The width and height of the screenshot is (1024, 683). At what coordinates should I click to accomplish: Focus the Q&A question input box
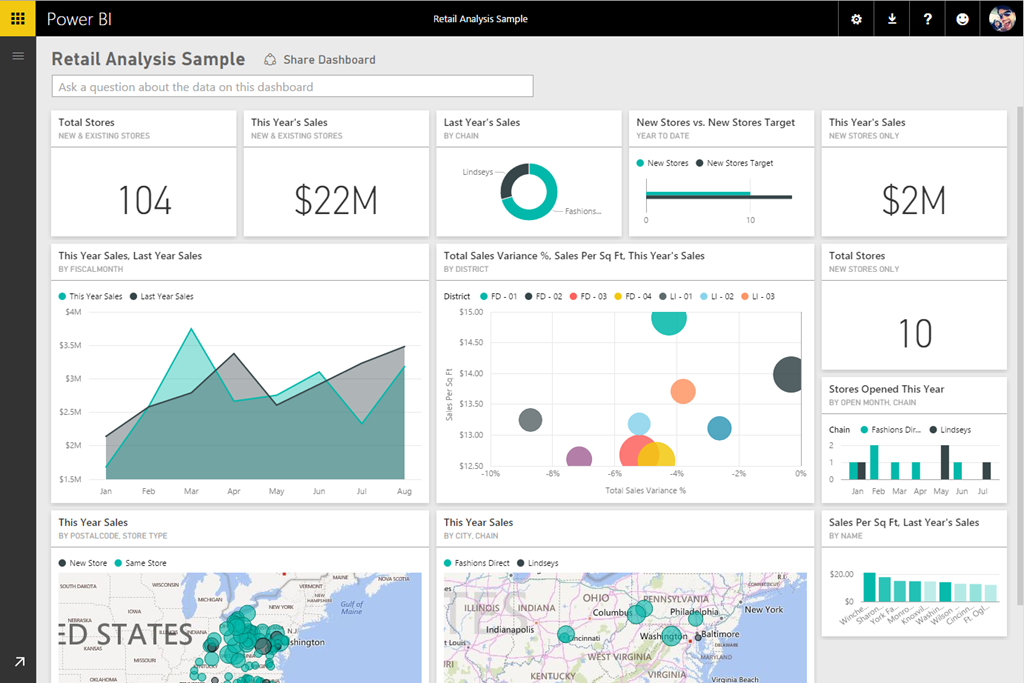click(293, 87)
